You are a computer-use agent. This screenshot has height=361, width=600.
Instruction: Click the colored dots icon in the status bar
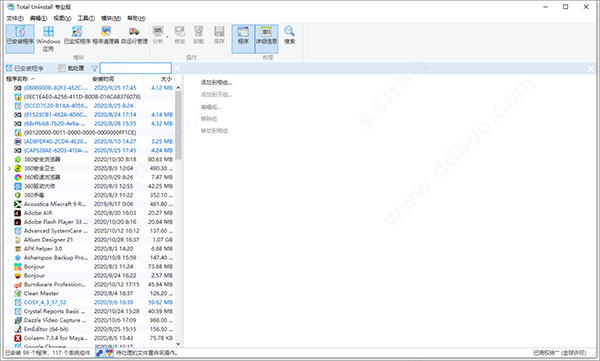tap(109, 353)
